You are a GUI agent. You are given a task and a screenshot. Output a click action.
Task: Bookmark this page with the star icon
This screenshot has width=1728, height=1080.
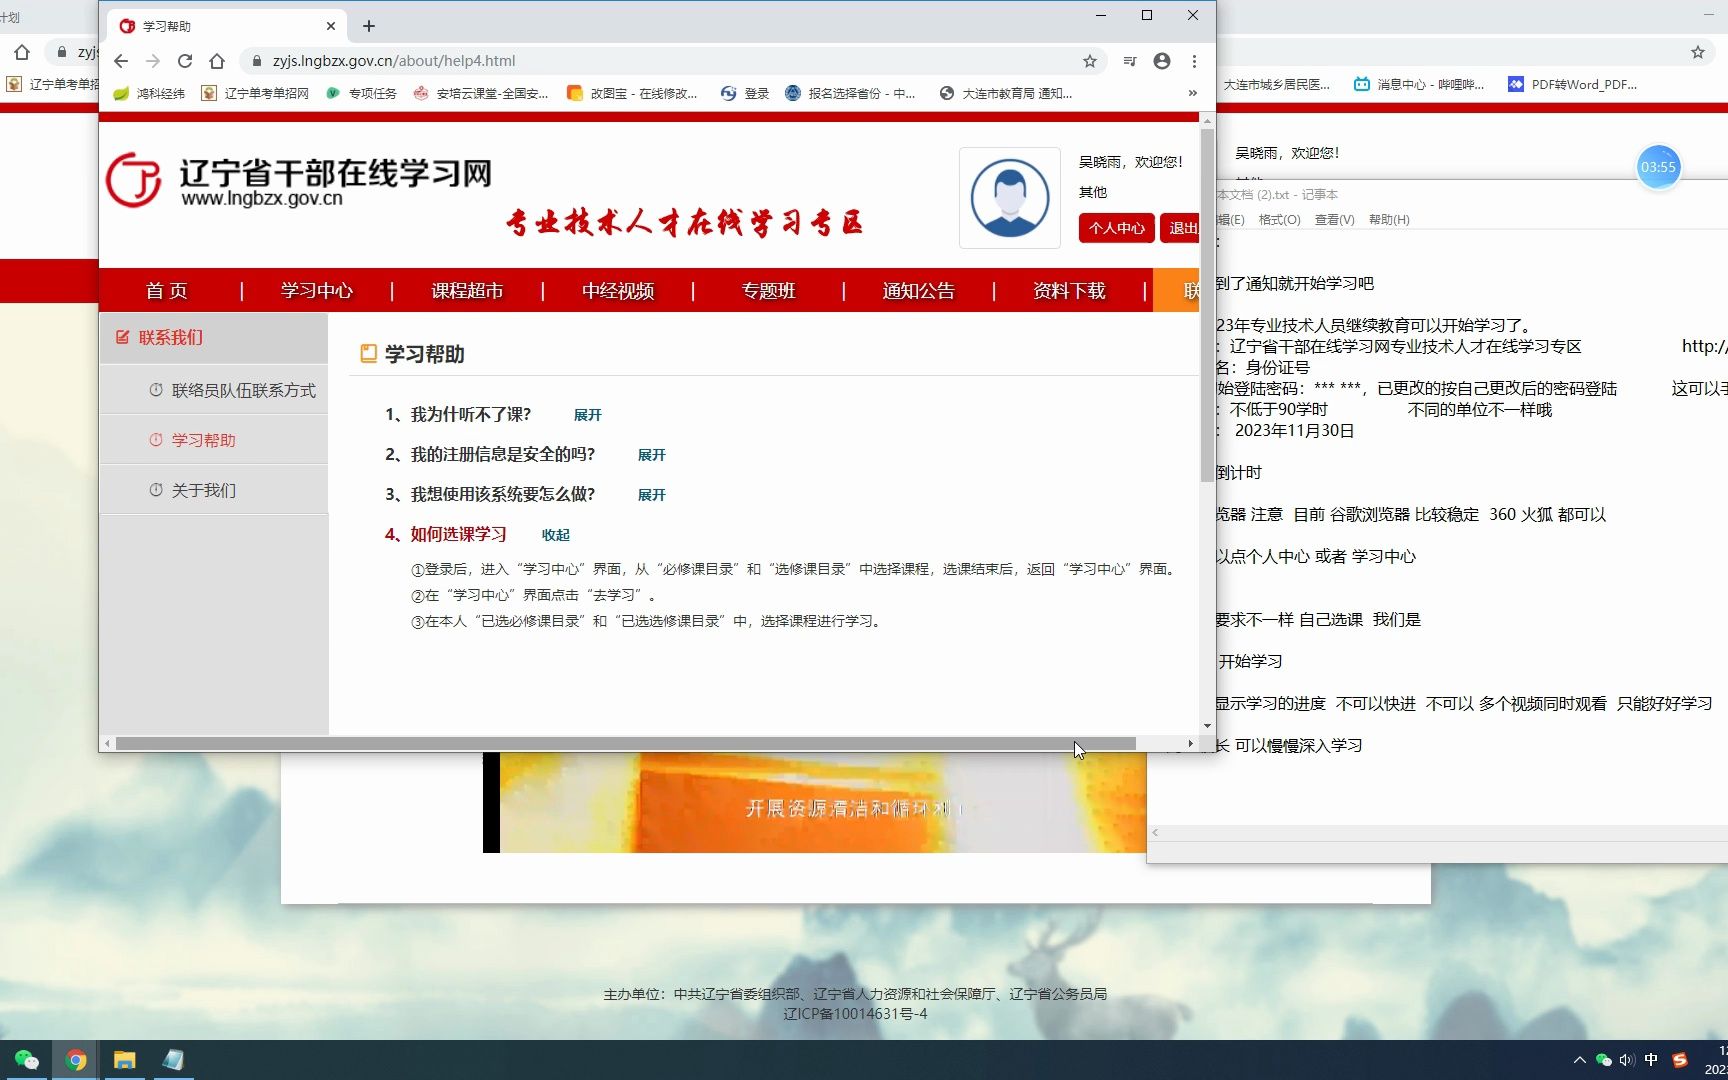click(x=1090, y=61)
